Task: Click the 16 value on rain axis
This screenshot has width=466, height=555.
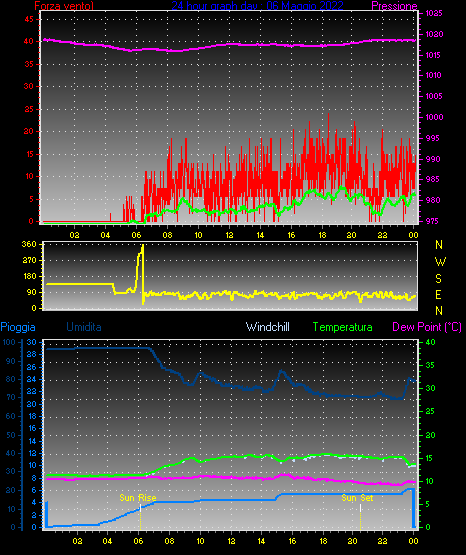Action: 32,428
